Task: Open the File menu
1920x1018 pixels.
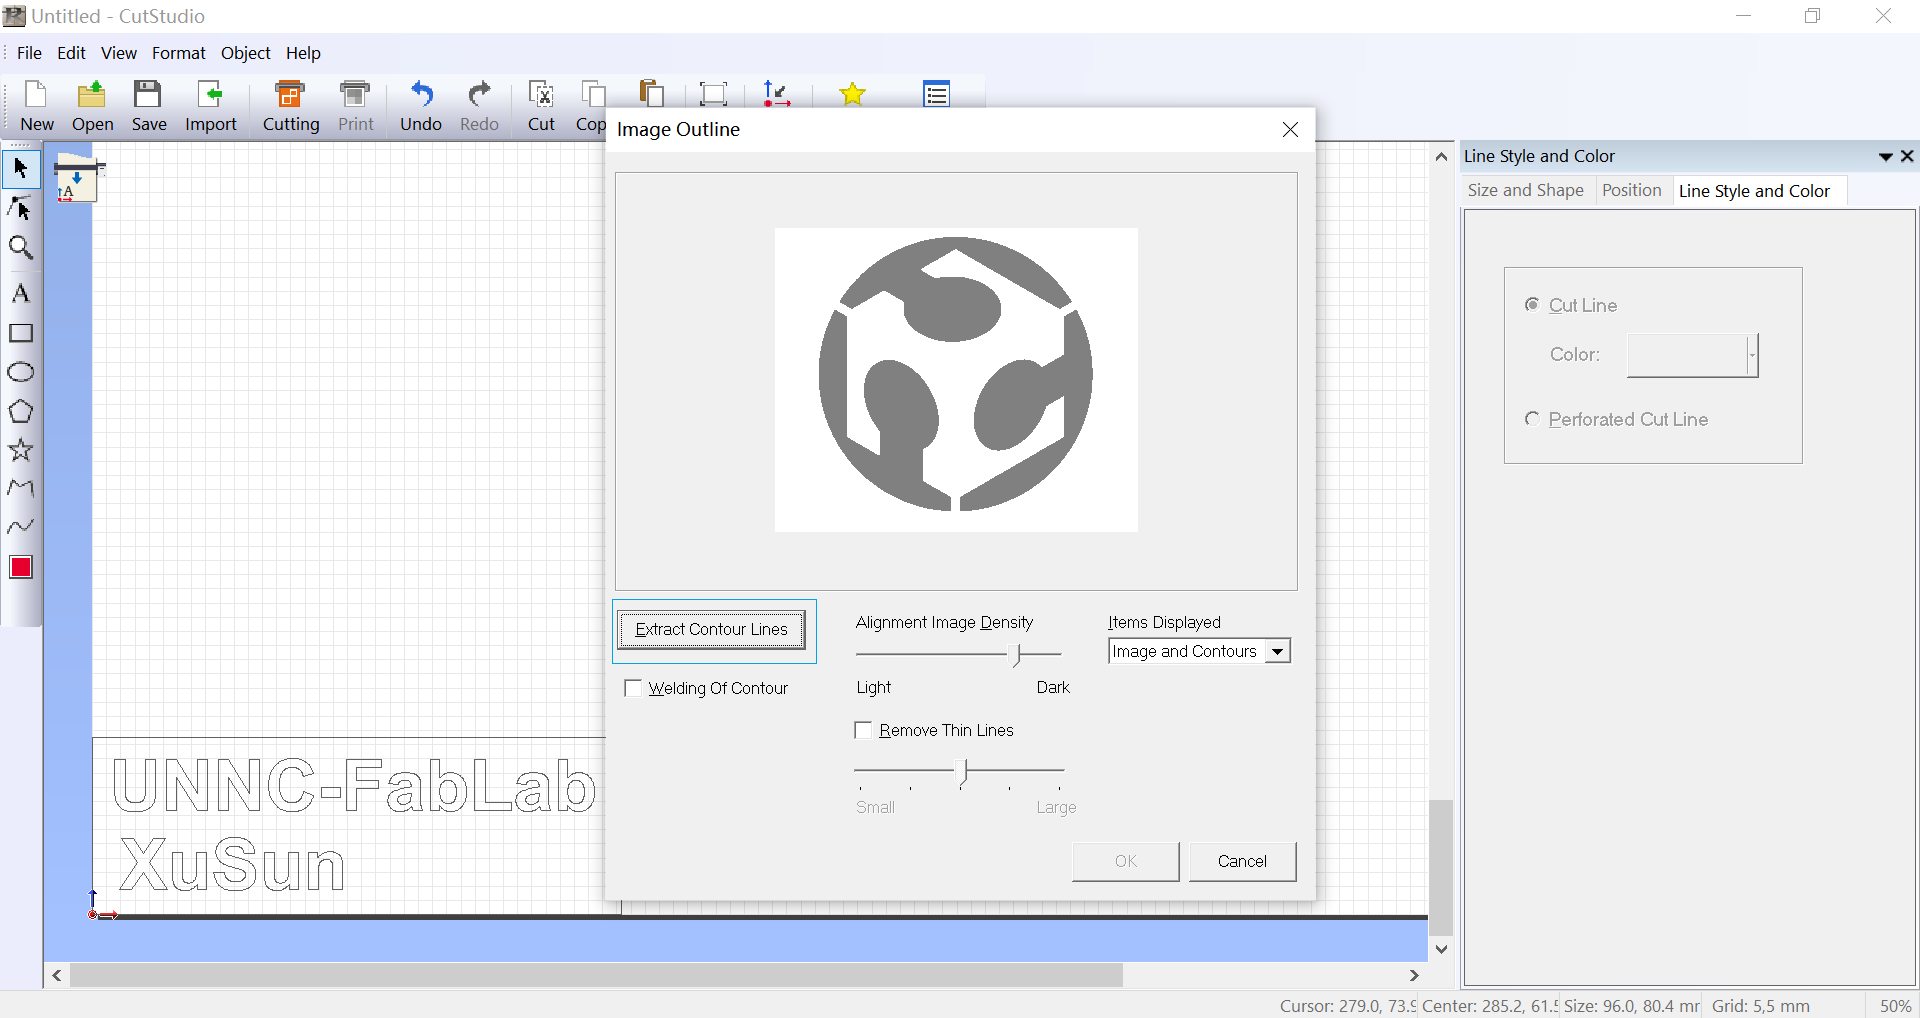Action: pyautogui.click(x=30, y=53)
